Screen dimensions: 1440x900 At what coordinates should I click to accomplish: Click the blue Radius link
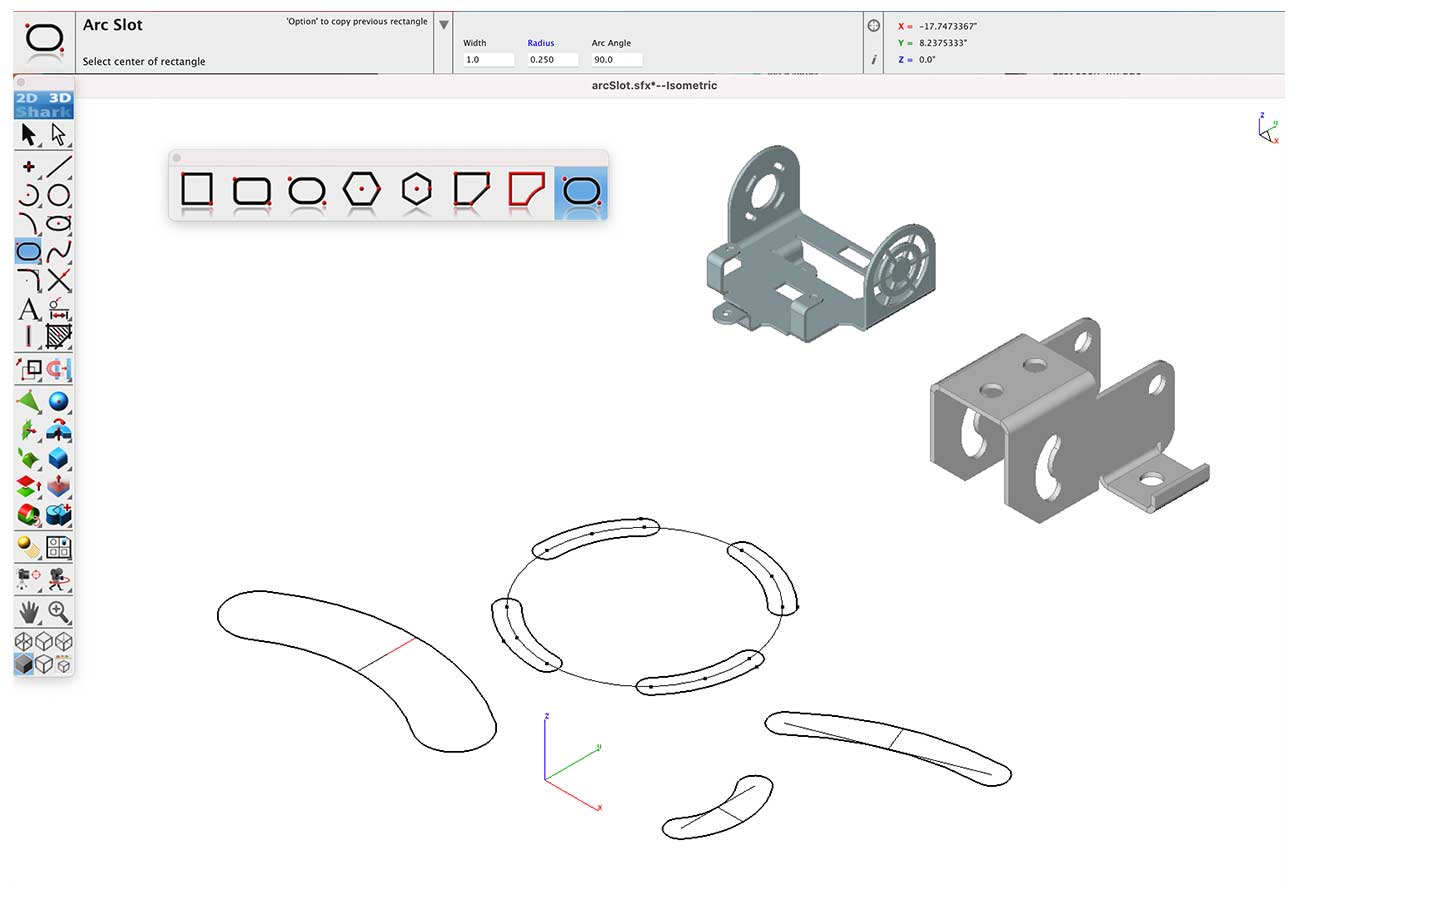coord(540,43)
